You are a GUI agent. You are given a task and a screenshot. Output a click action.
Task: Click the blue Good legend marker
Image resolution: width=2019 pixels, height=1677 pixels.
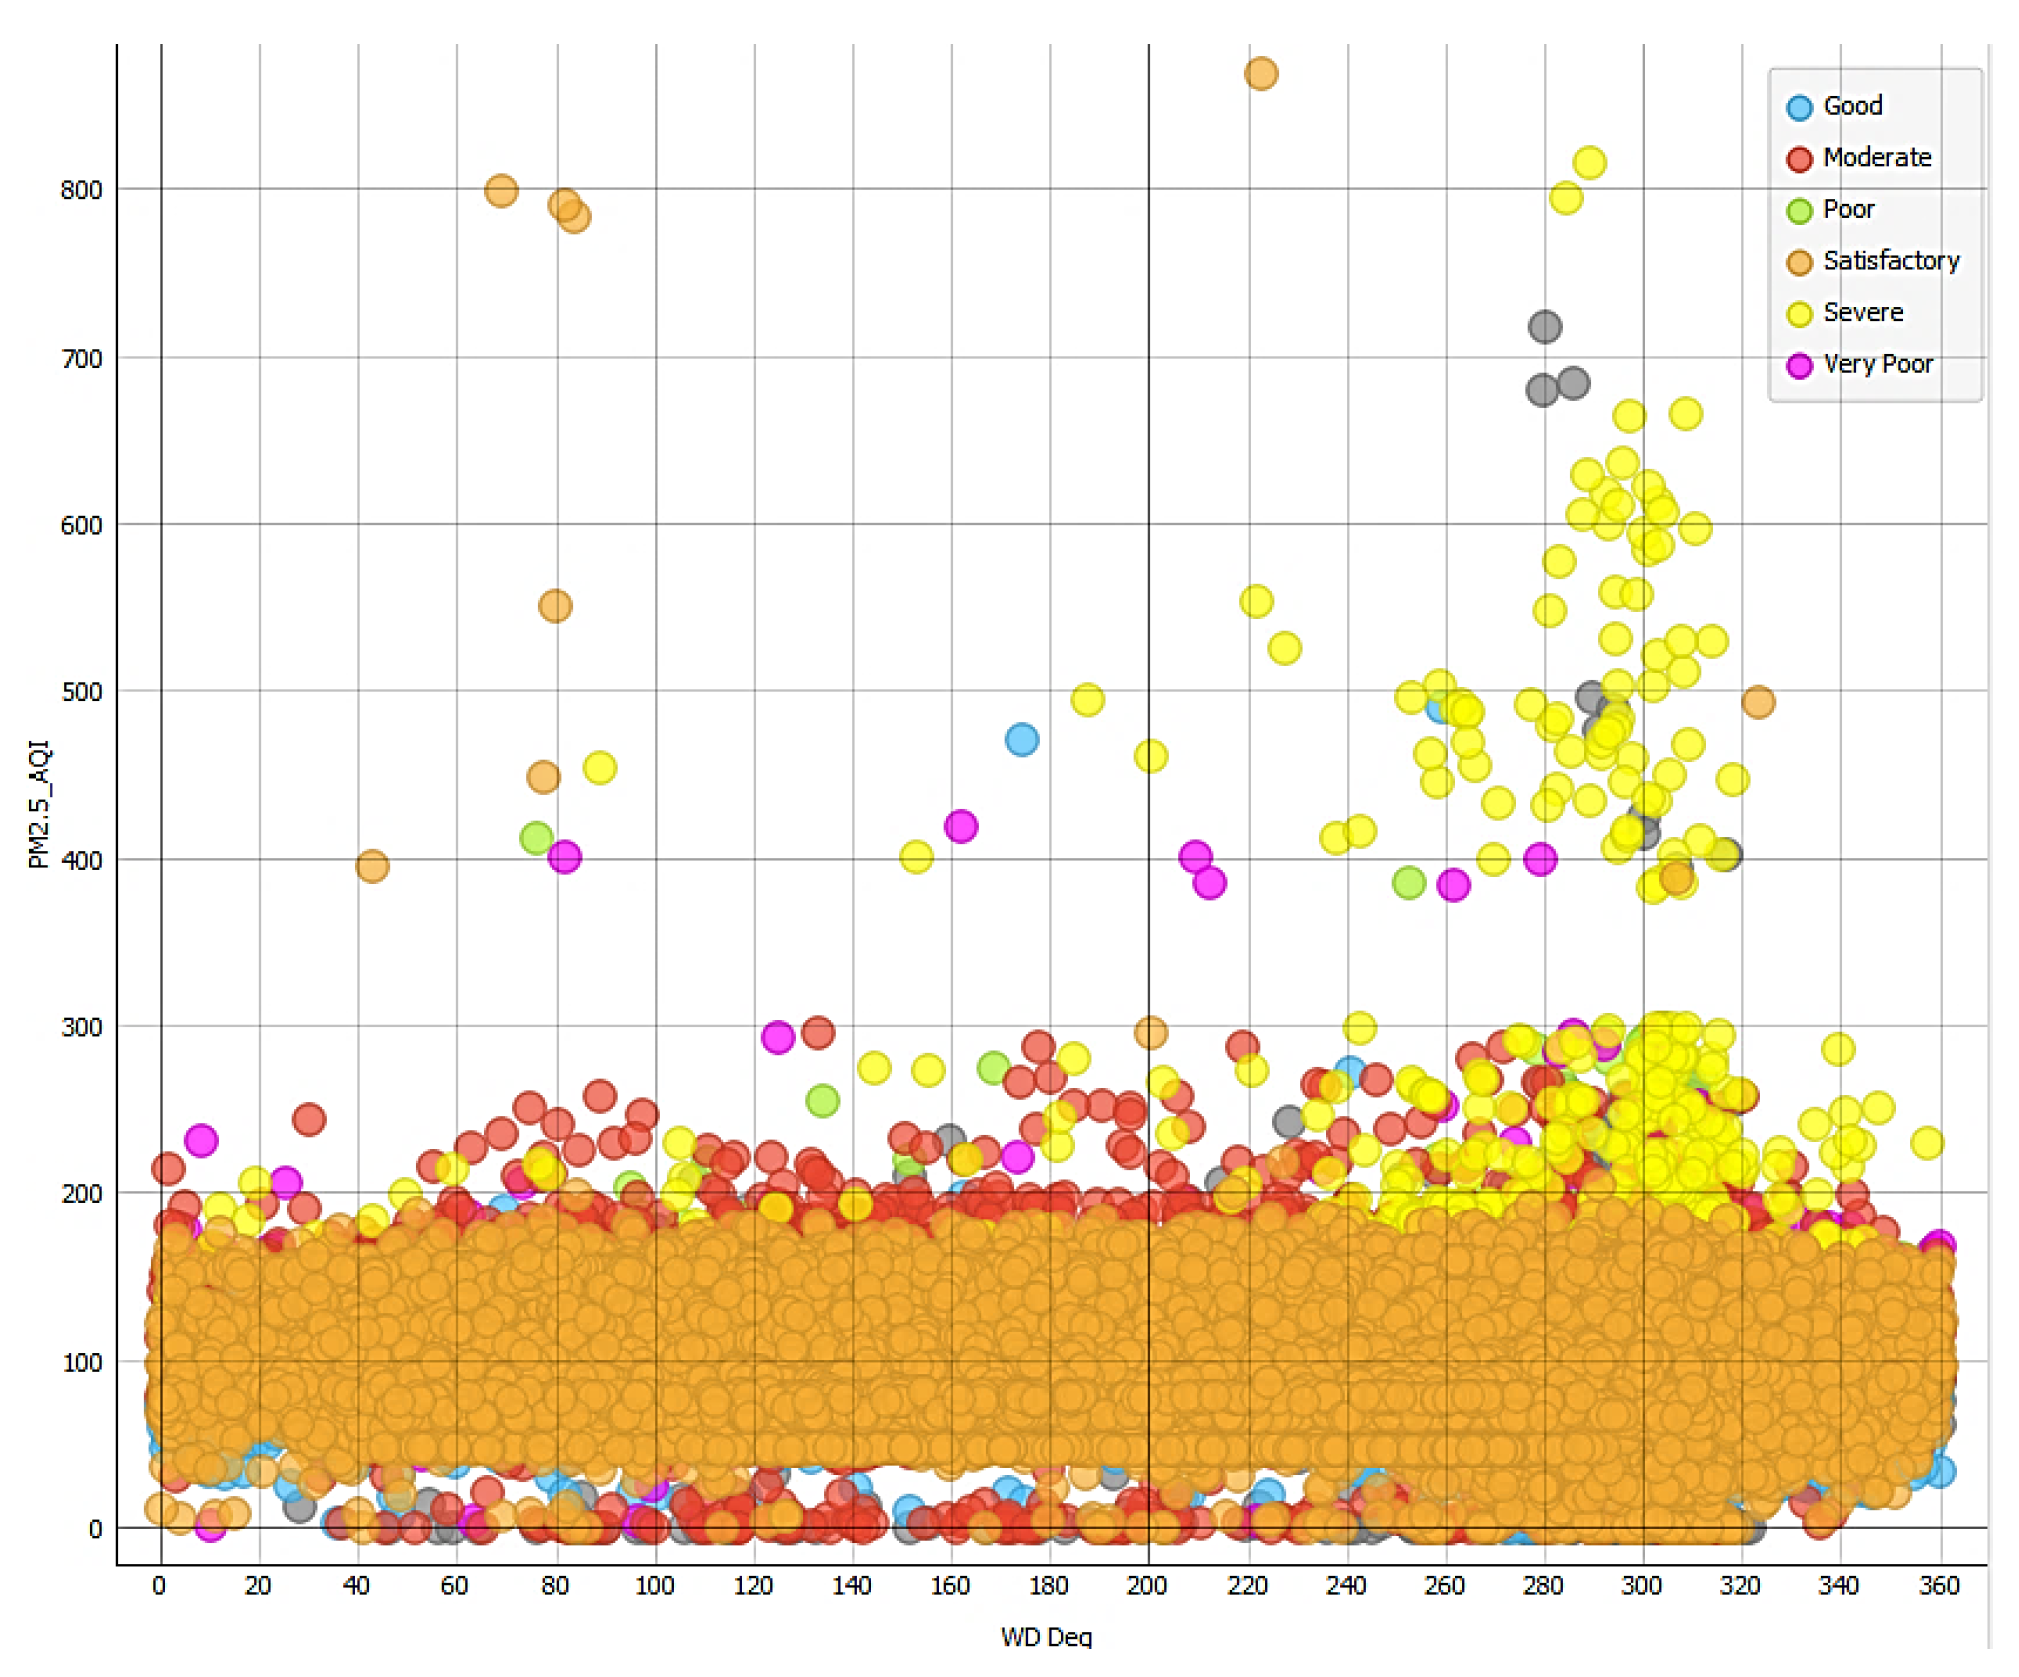(x=1798, y=108)
